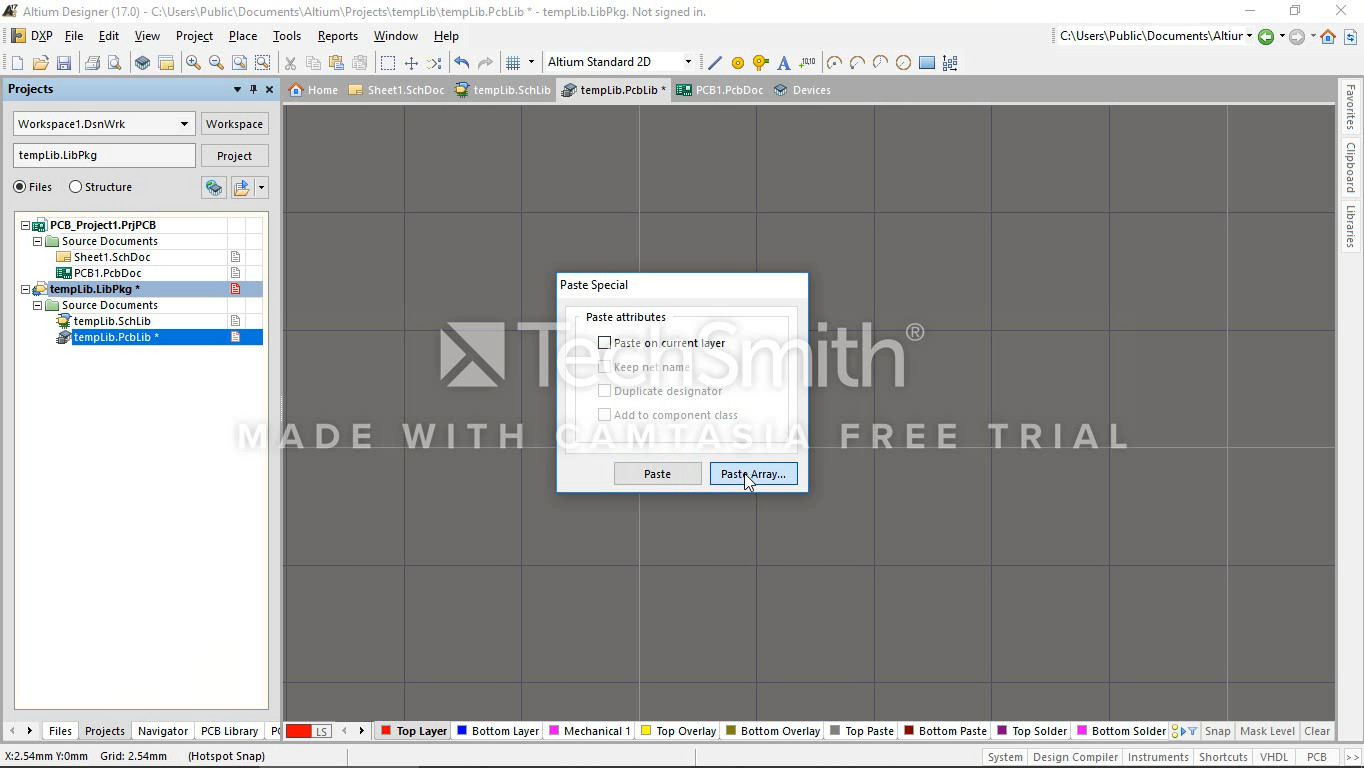Screen dimensions: 1364x768
Task: Open the Place menu
Action: pyautogui.click(x=242, y=36)
